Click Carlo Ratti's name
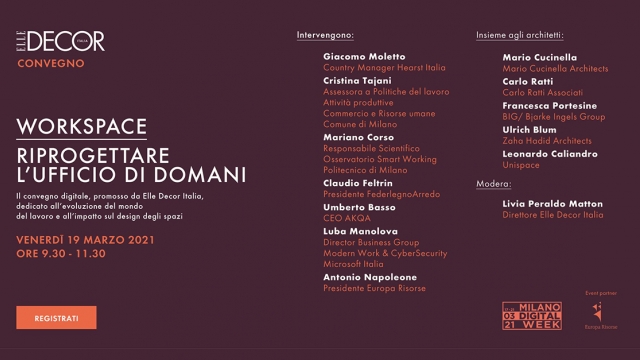 click(x=528, y=82)
